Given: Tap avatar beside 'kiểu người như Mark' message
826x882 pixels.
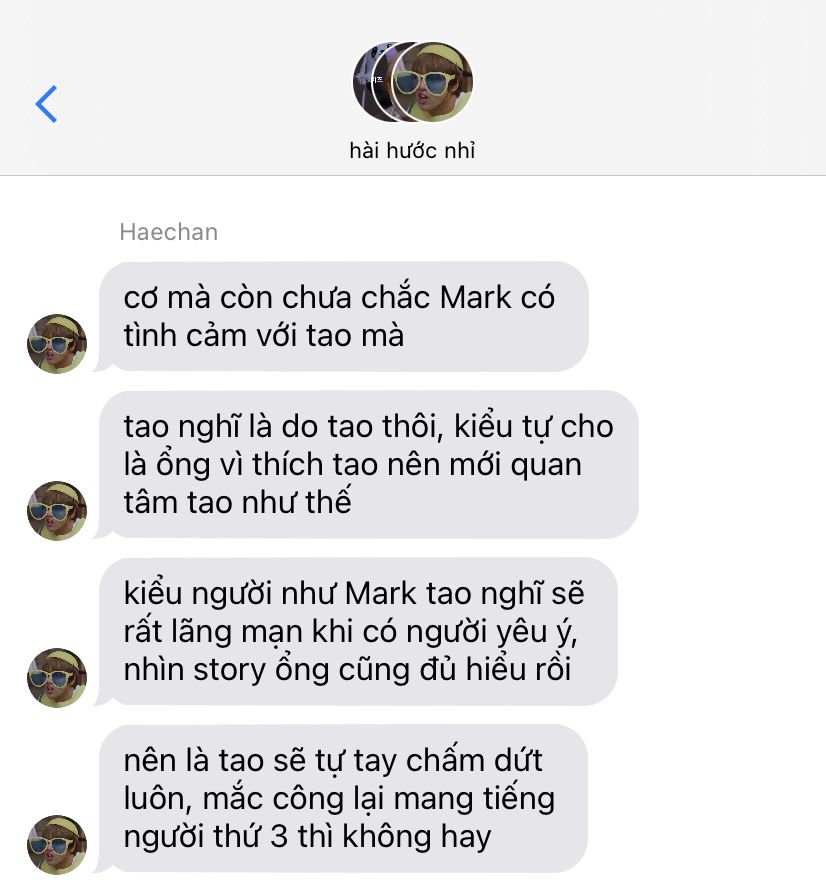Looking at the screenshot, I should (57, 678).
